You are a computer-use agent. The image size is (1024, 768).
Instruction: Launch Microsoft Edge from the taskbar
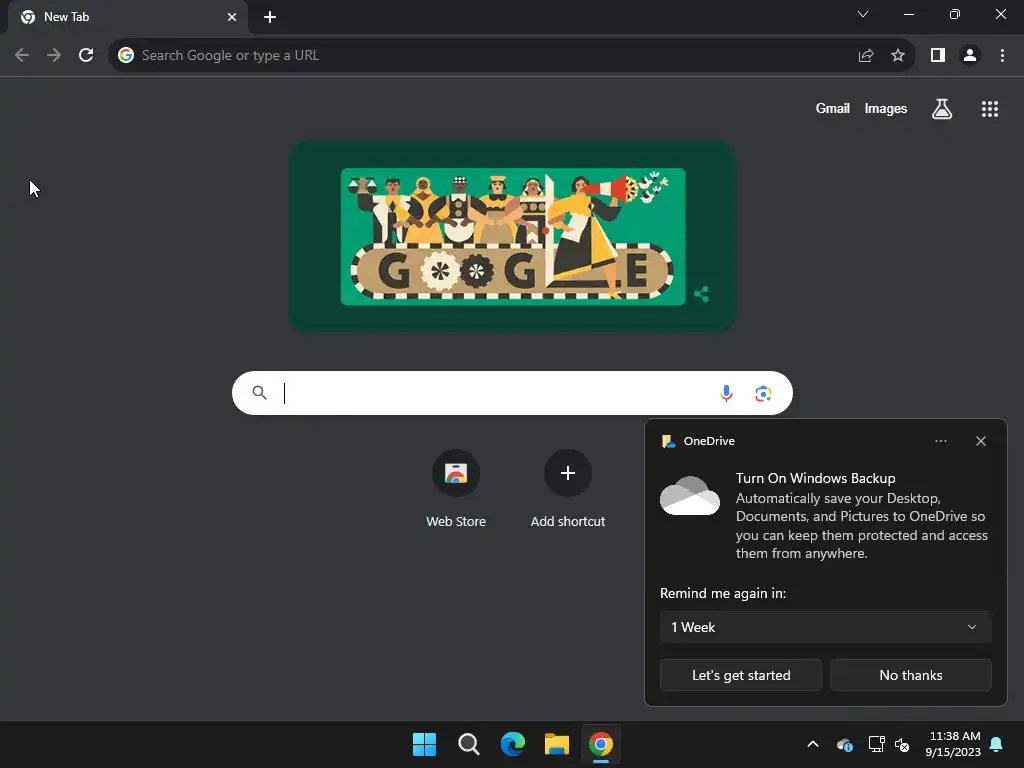[513, 744]
